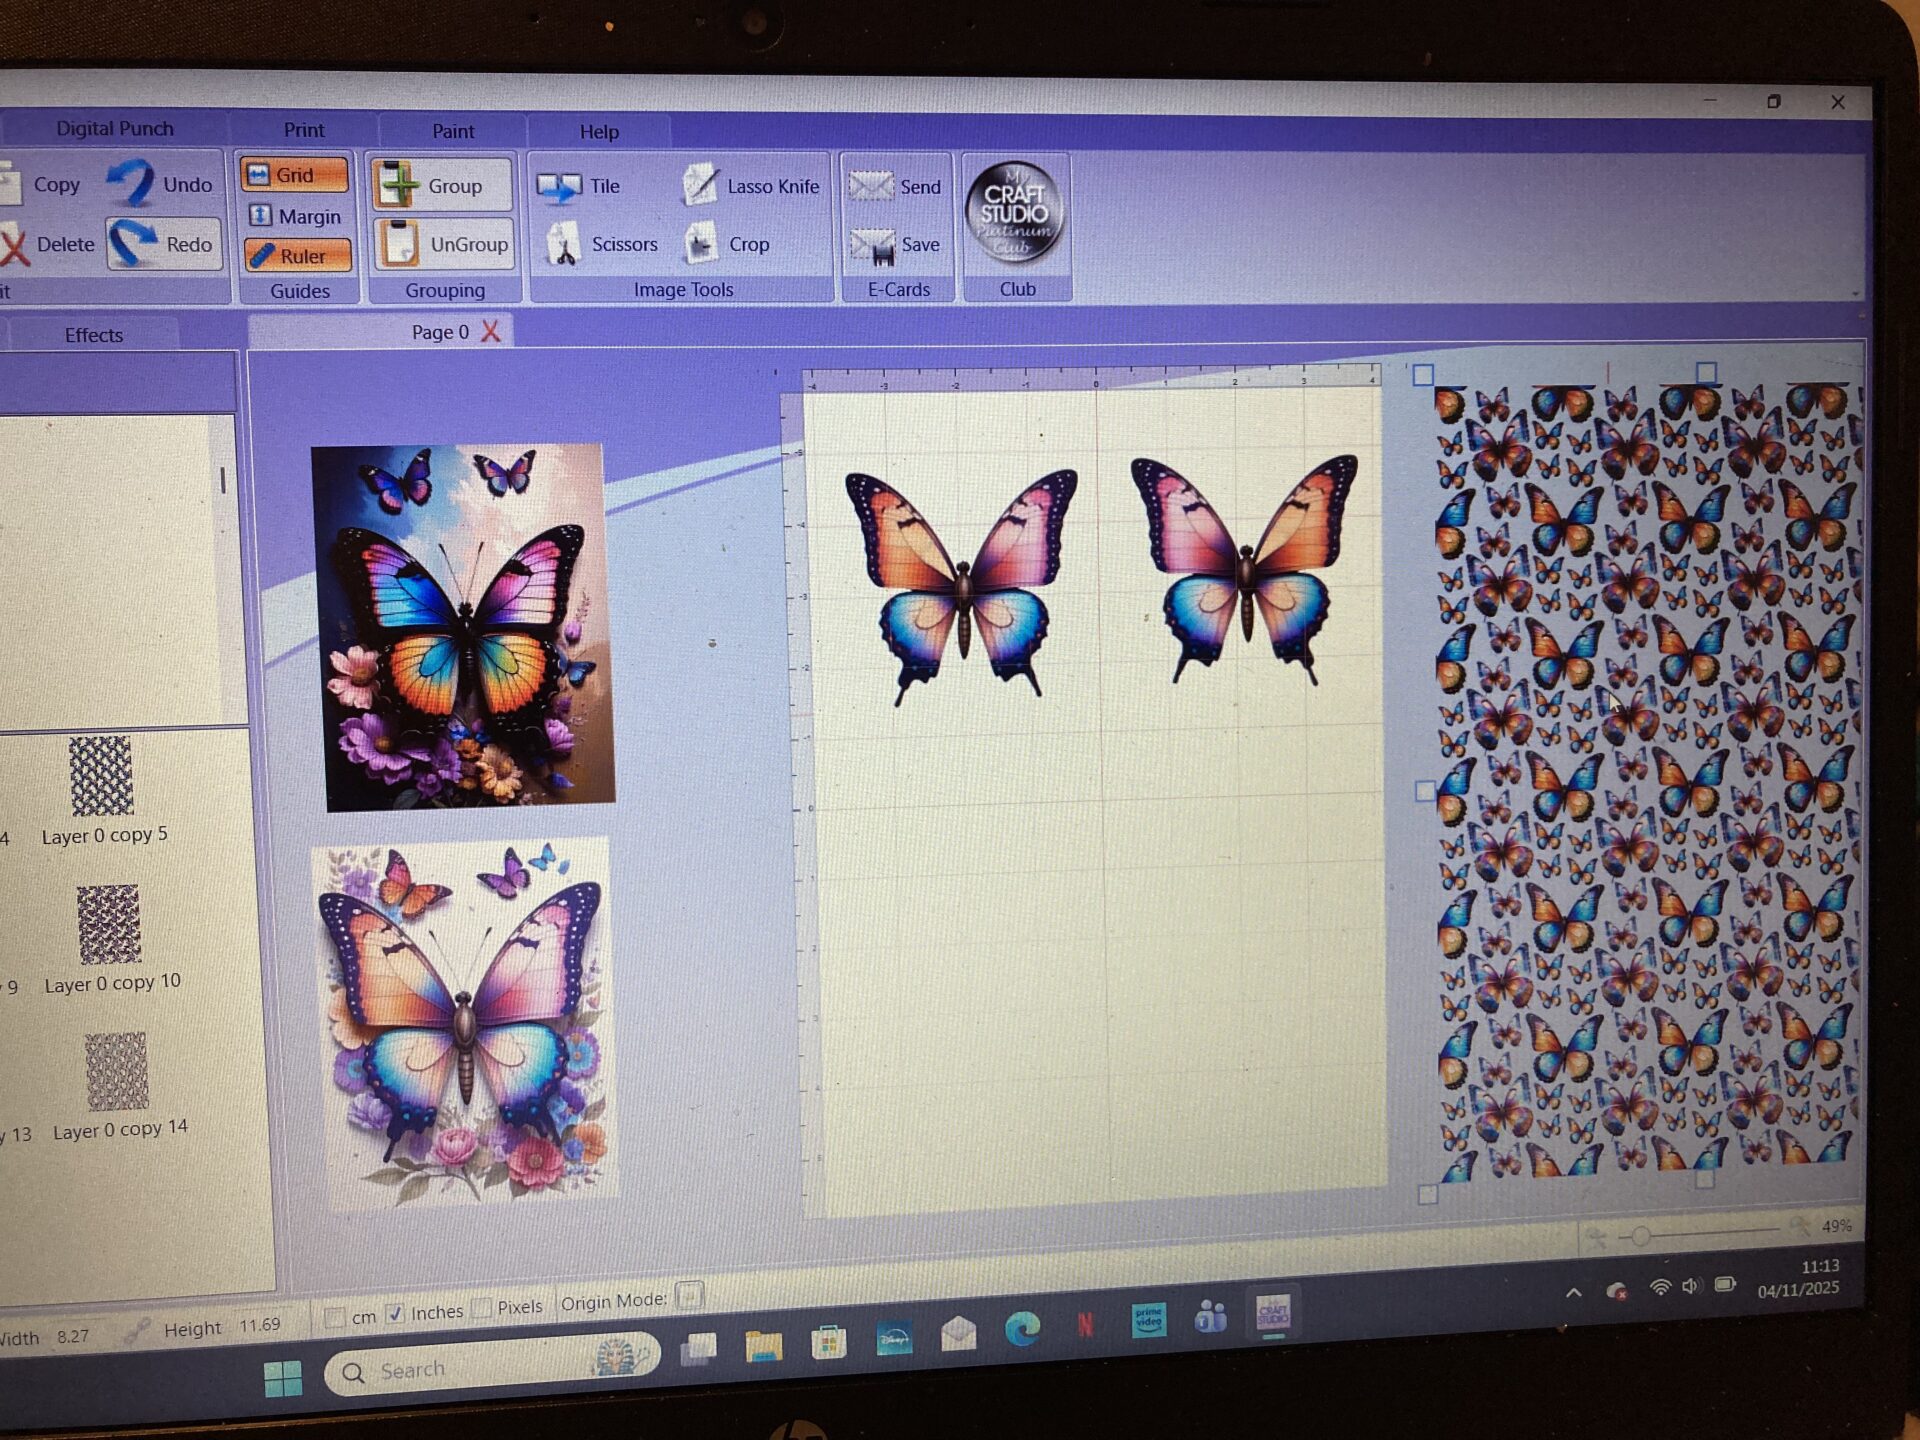The height and width of the screenshot is (1440, 1920).
Task: Open Task View from the taskbar
Action: pos(698,1350)
